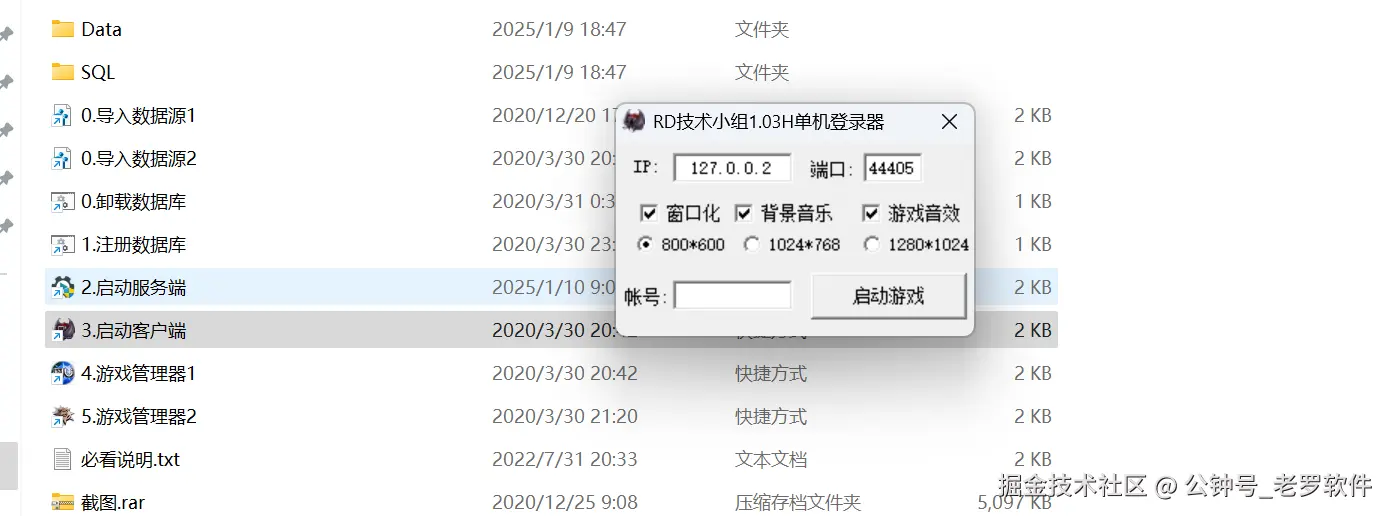Select the Data folder icon

point(63,29)
